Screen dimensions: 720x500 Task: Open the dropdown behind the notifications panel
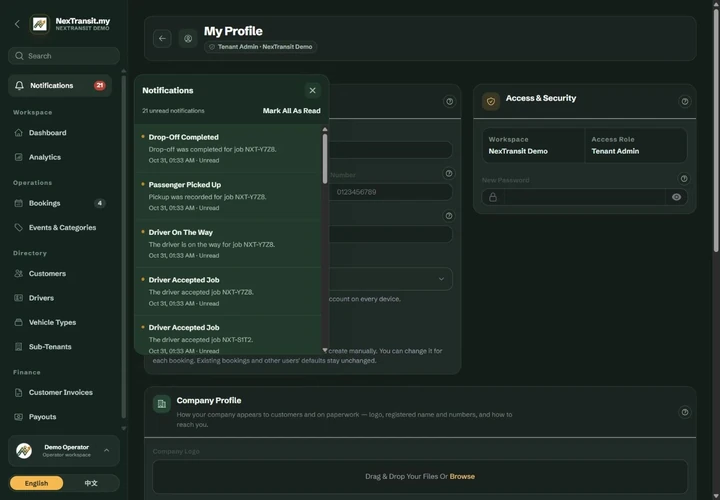391,279
